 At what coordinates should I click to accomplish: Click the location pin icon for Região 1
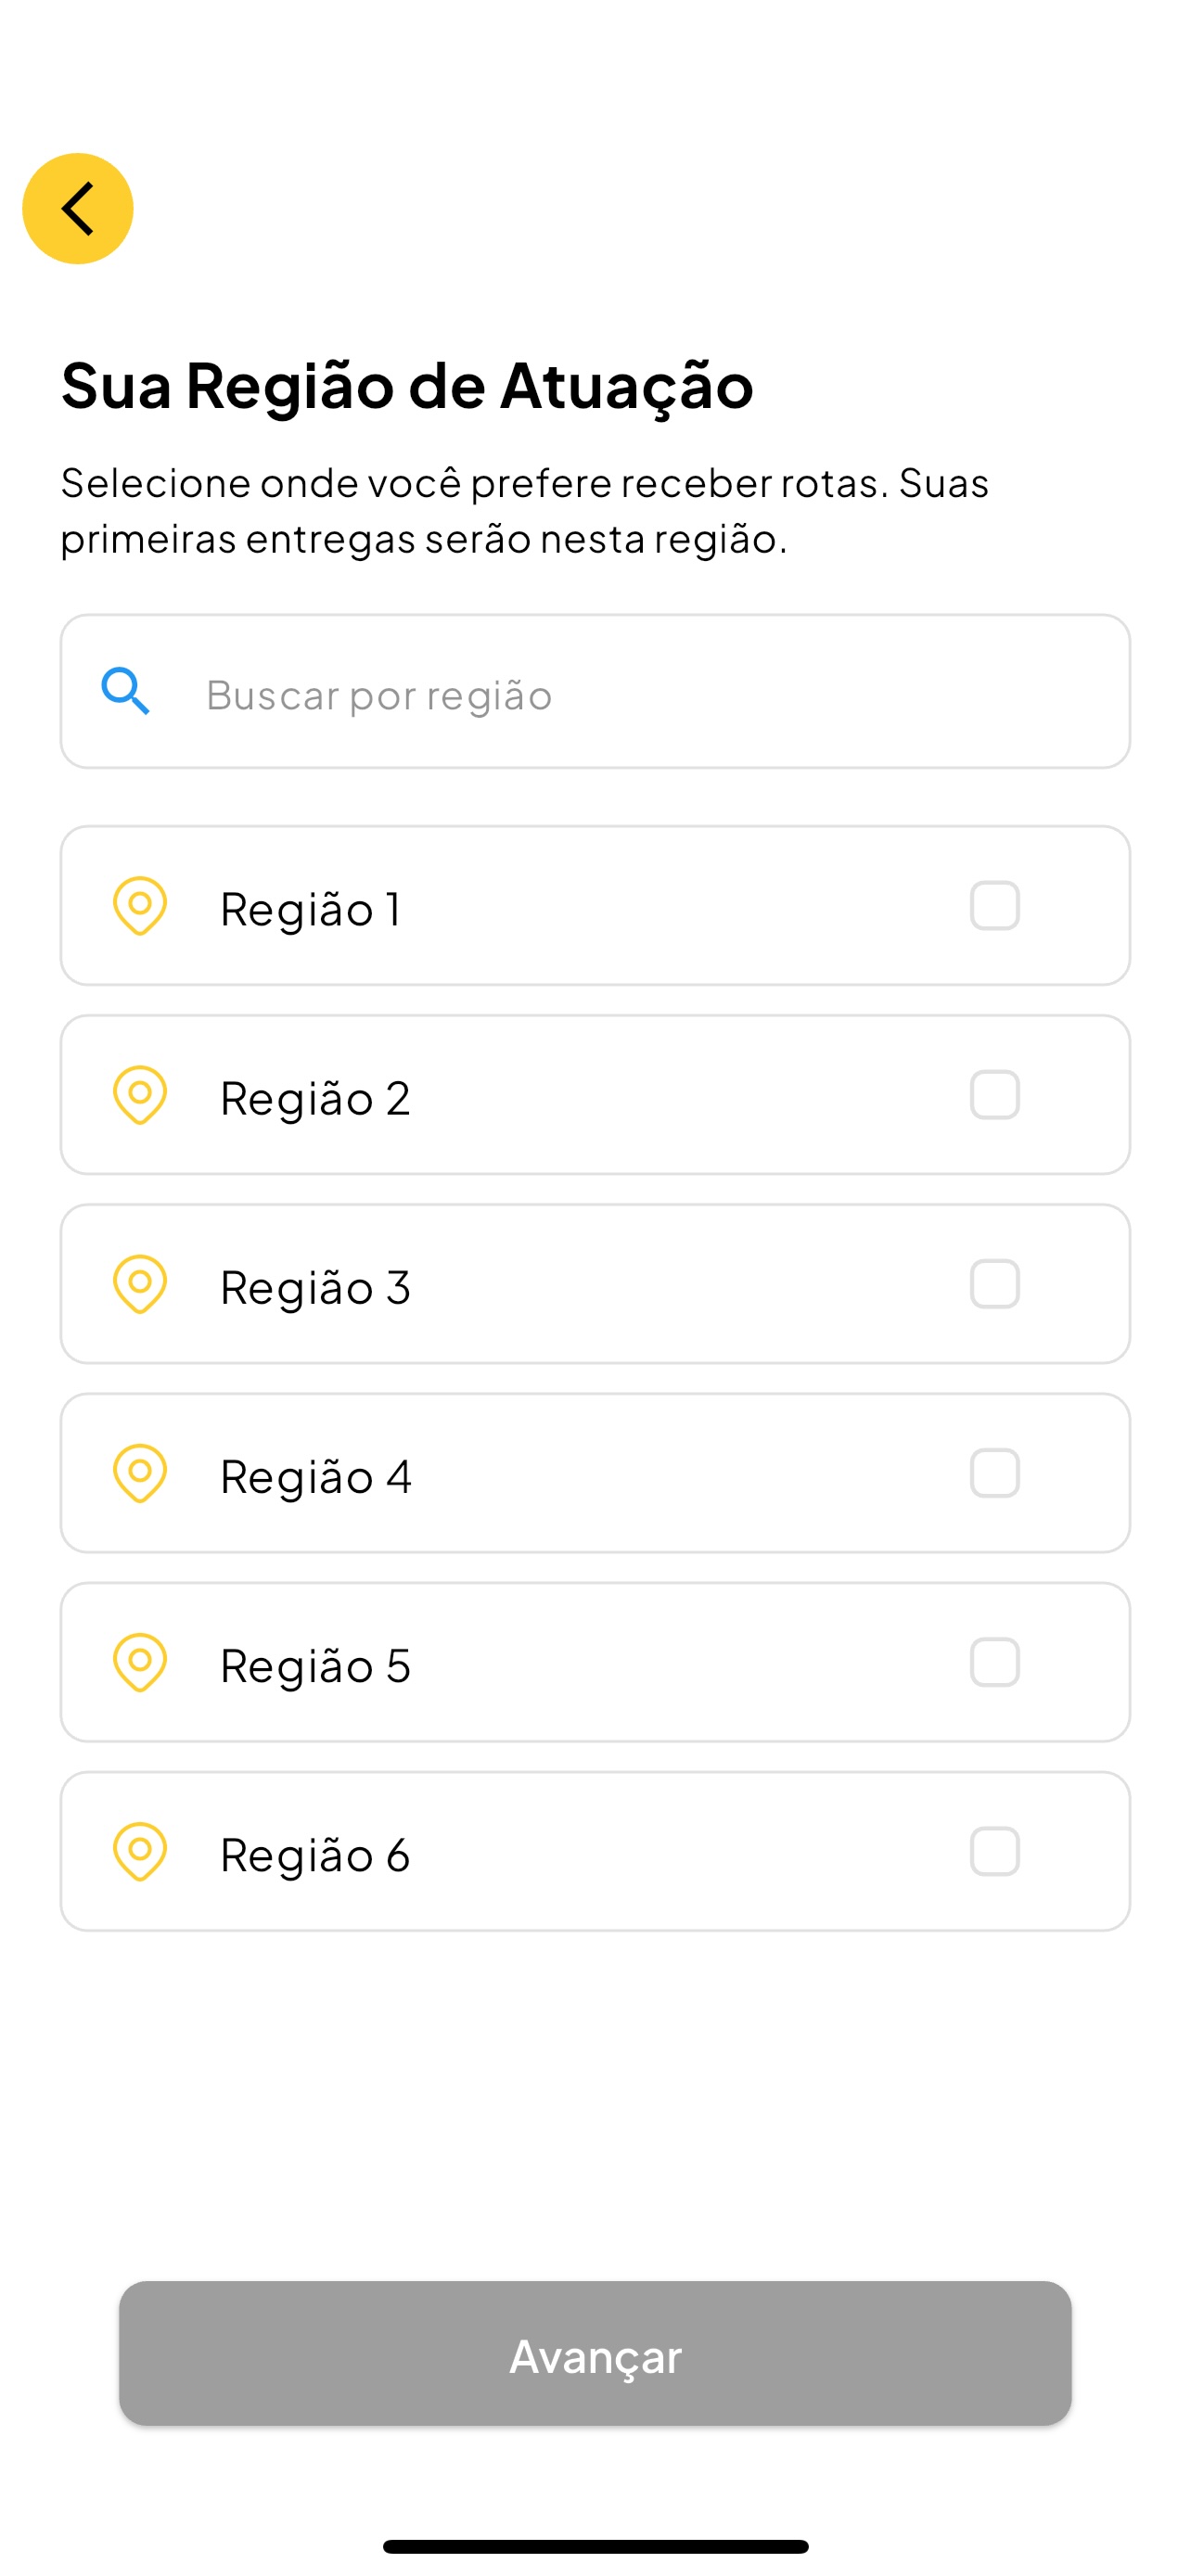[x=140, y=906]
